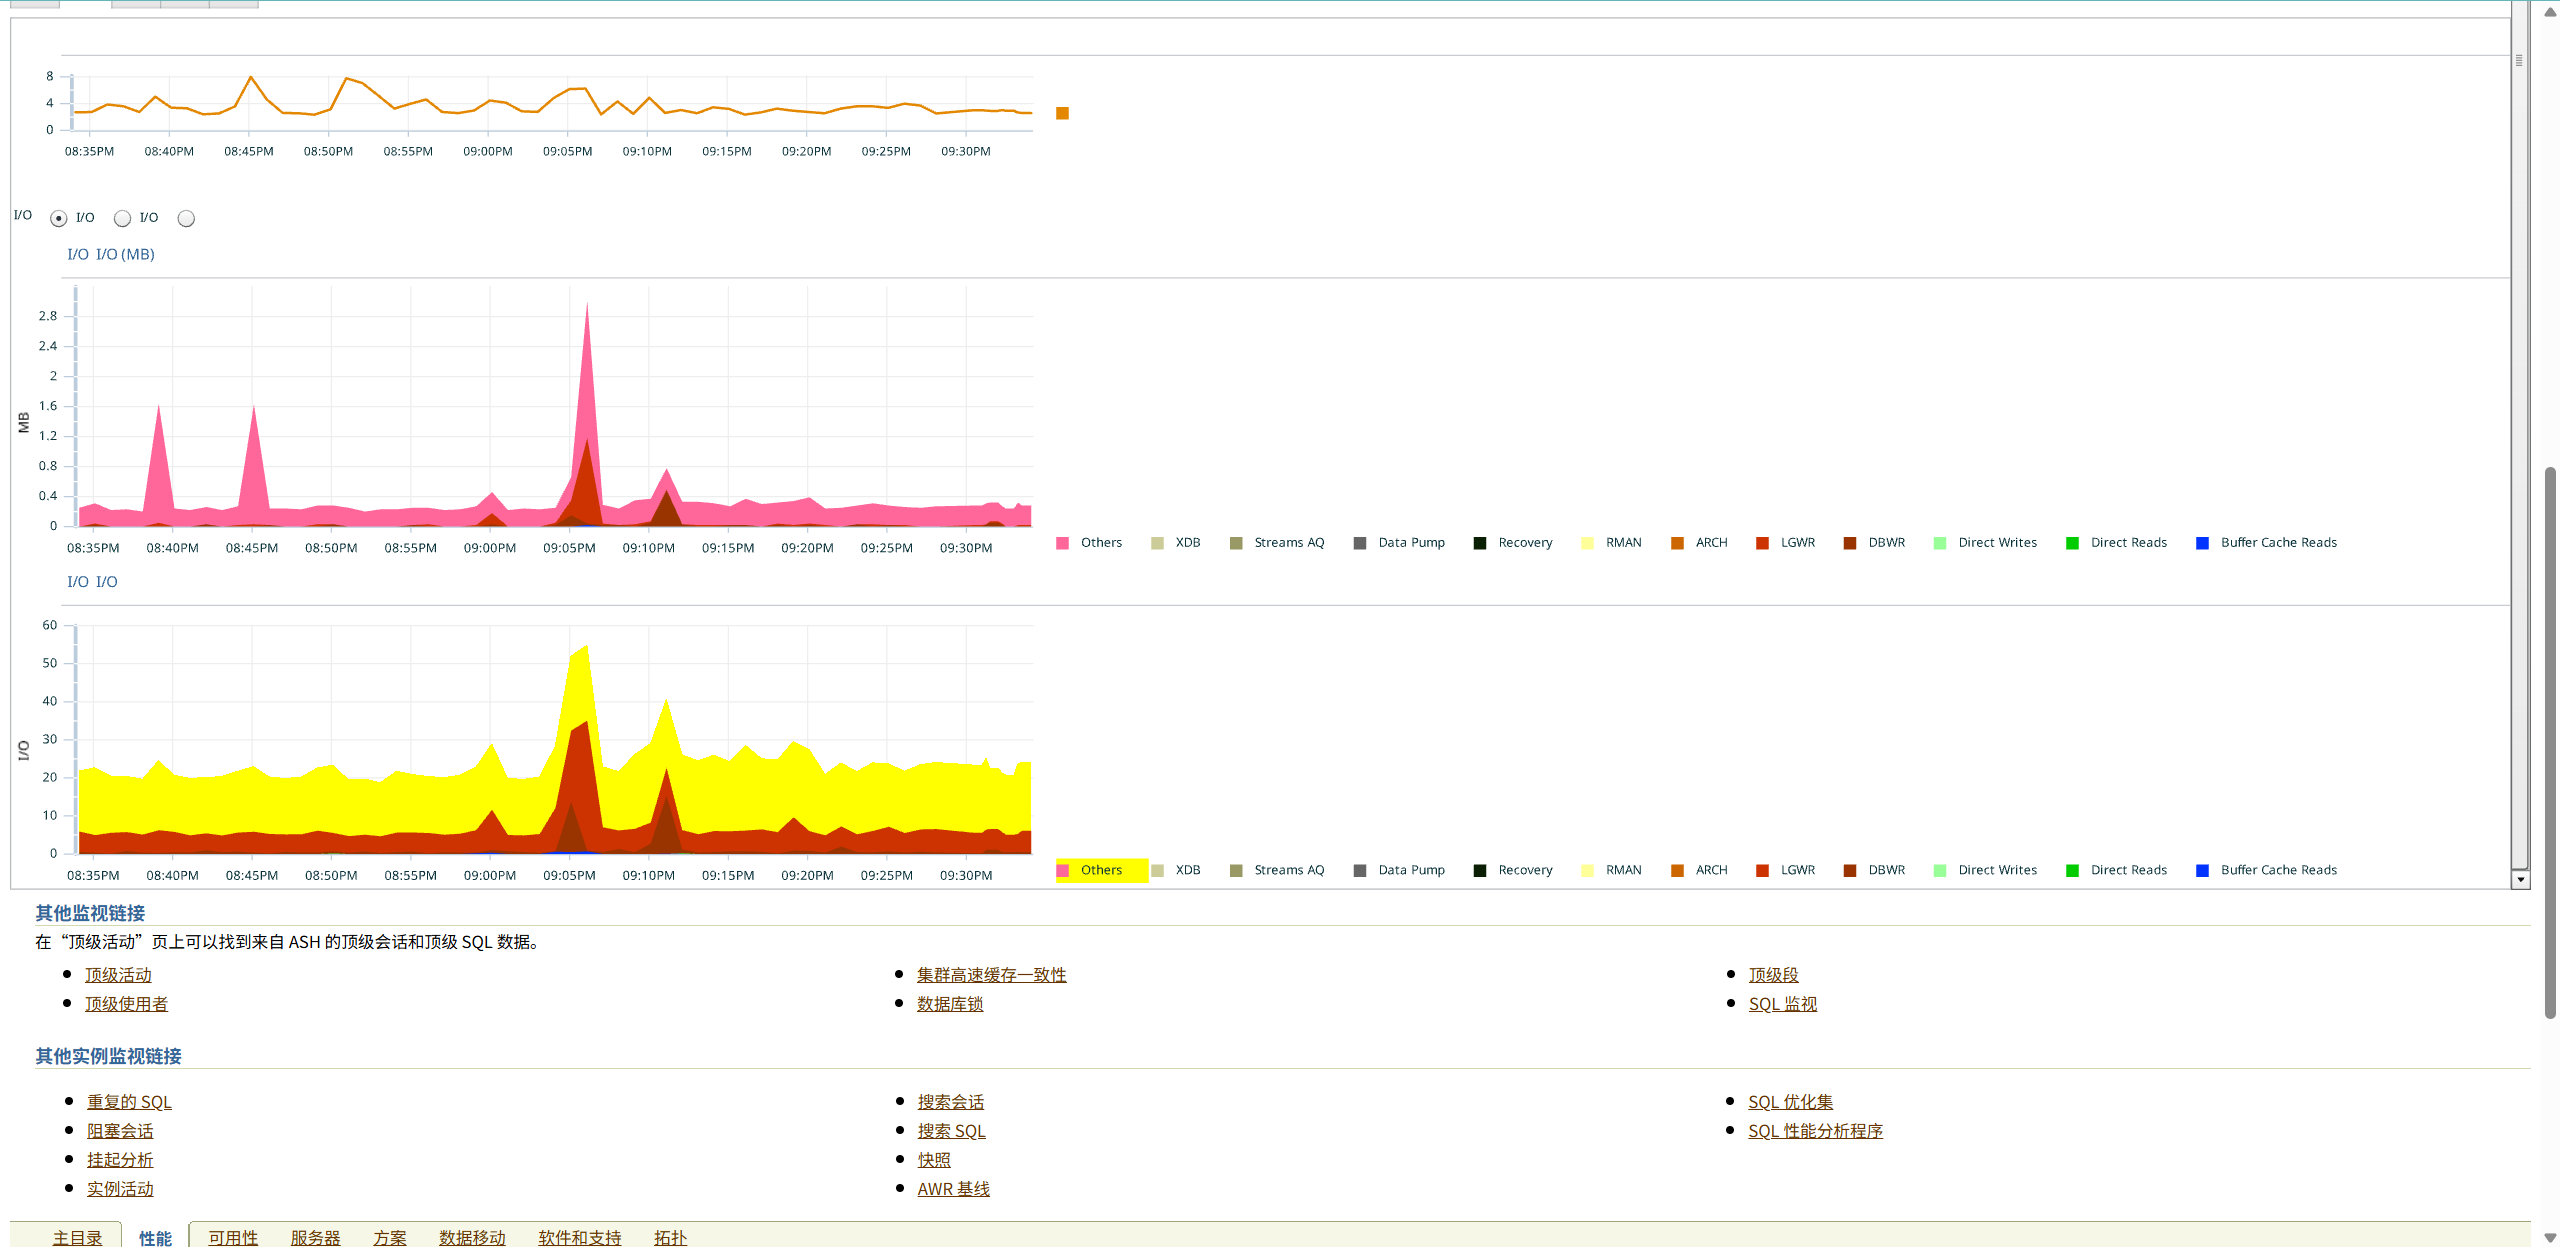
Task: Switch to the 可用性 tab
Action: coord(233,1237)
